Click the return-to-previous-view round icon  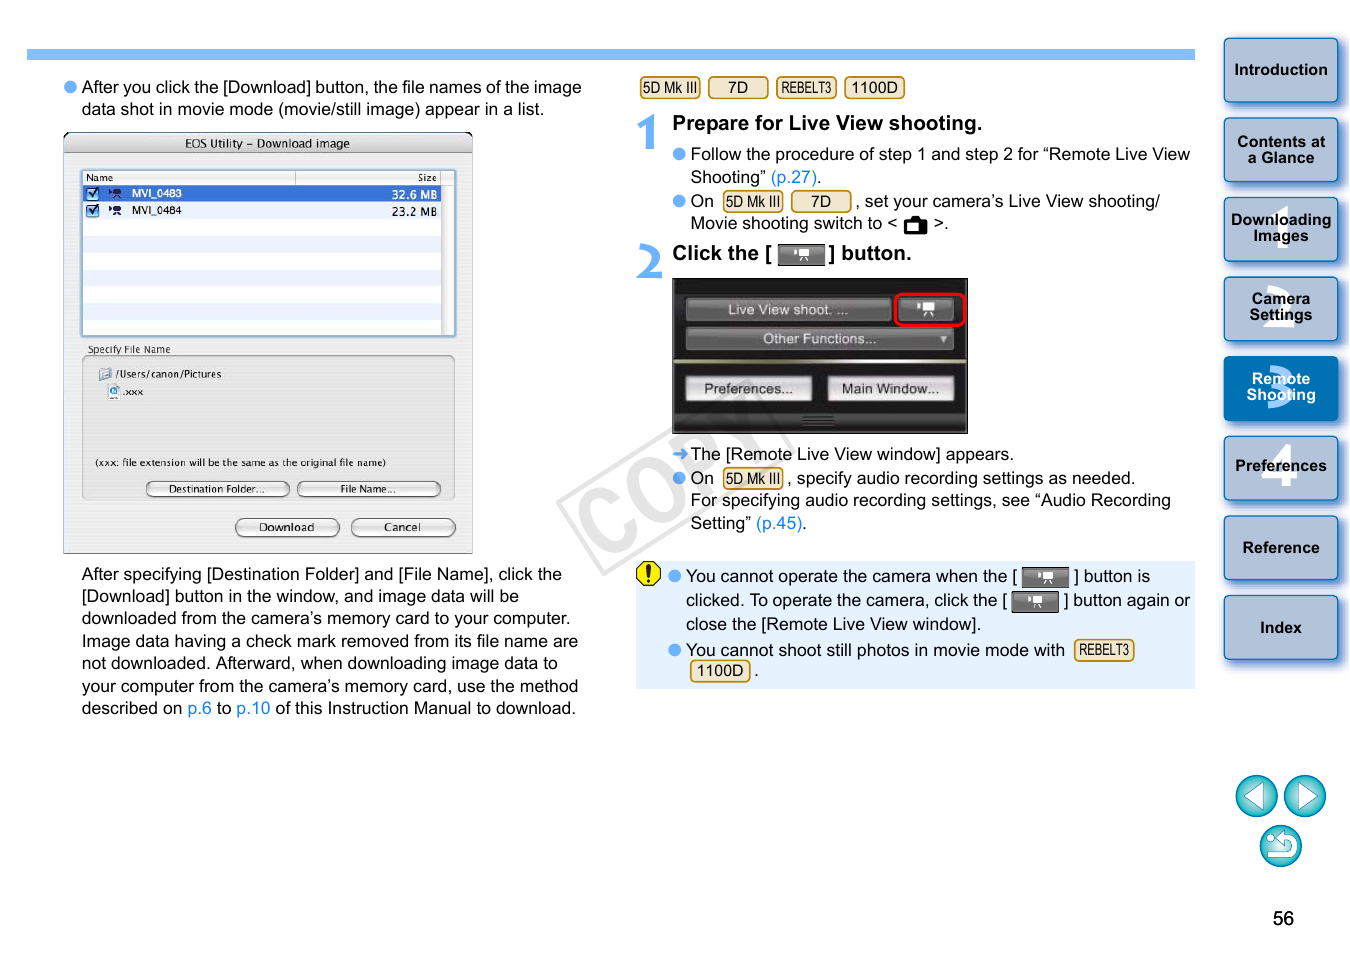(x=1281, y=846)
